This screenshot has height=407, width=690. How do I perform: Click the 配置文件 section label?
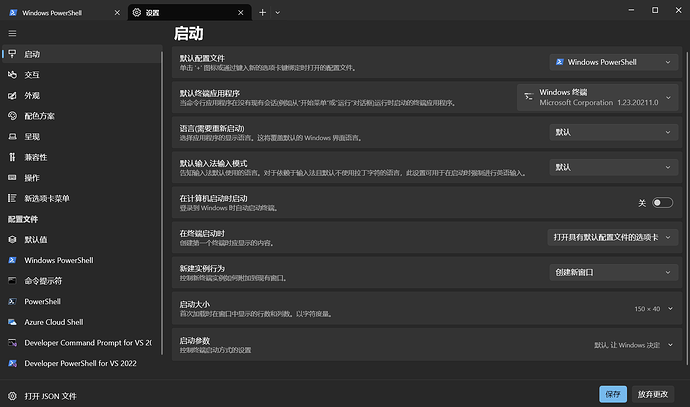click(23, 219)
